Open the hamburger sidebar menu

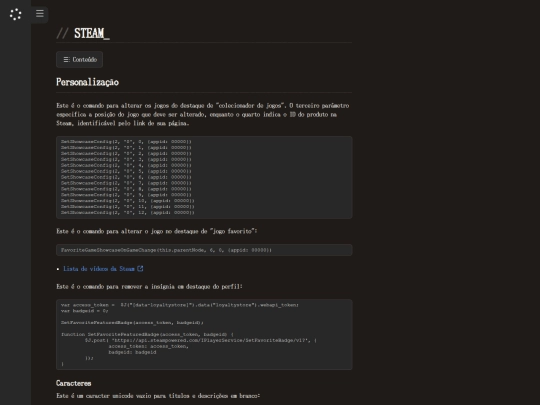[40, 13]
